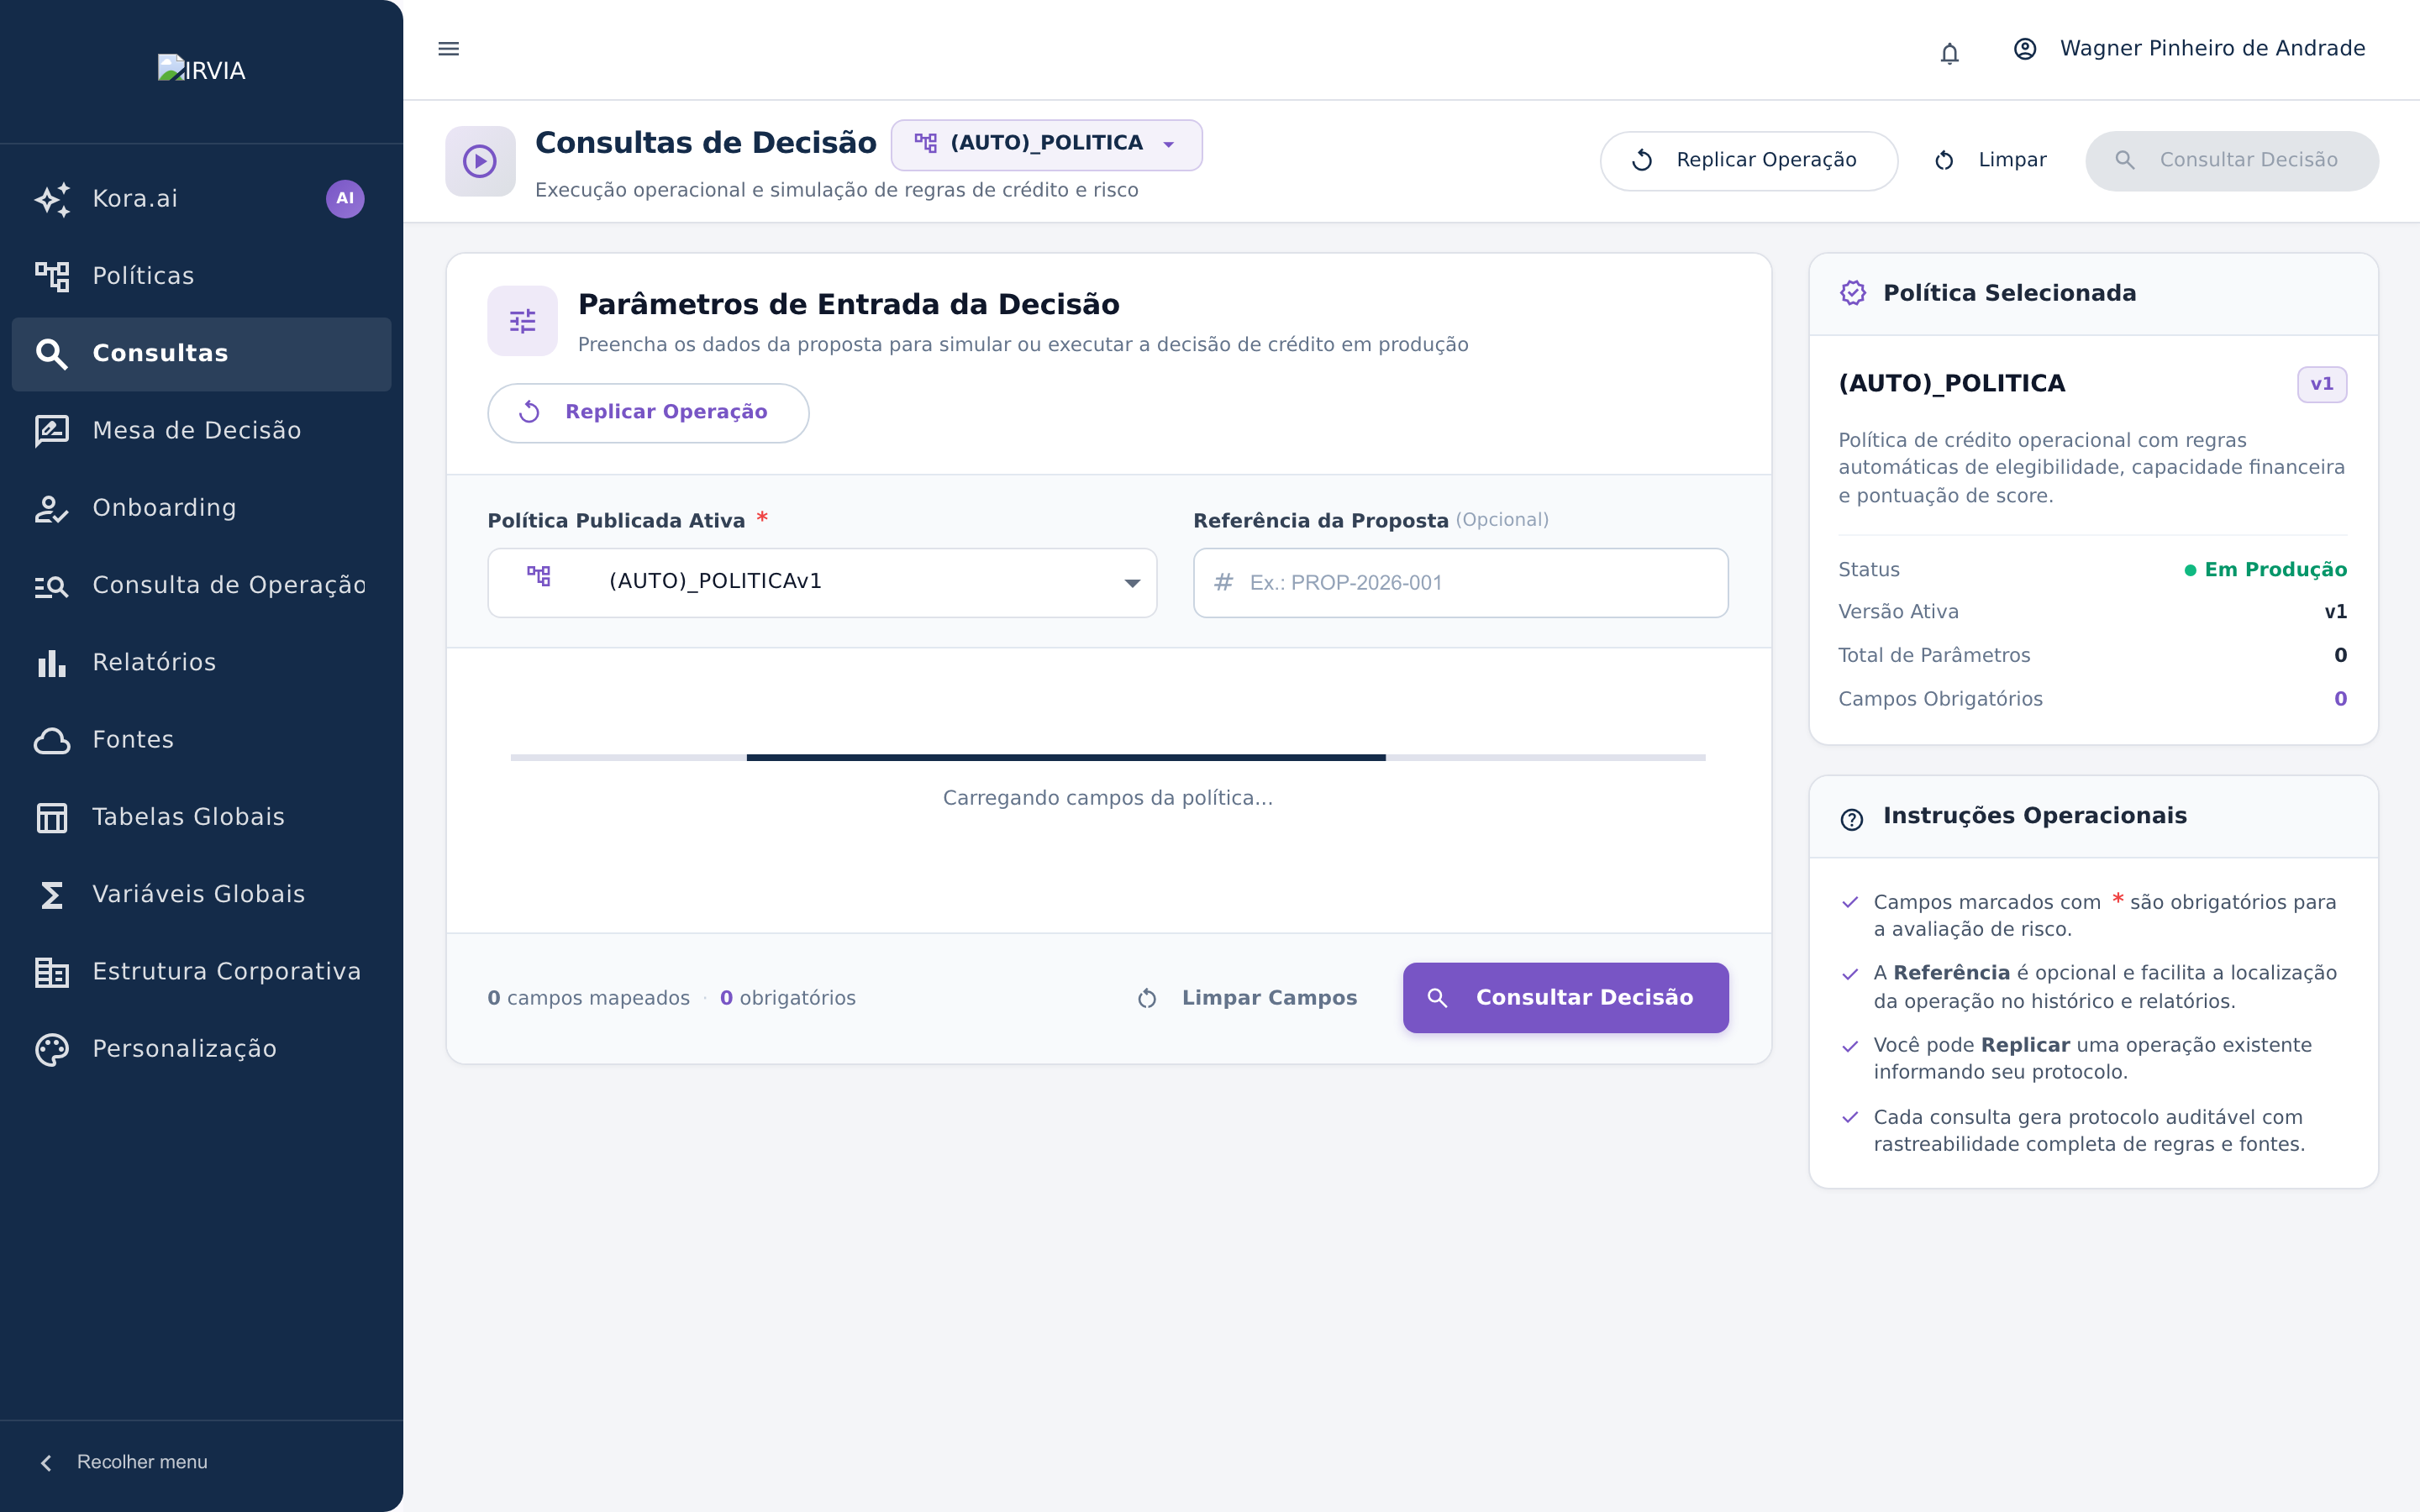This screenshot has height=1512, width=2420.
Task: Click policy tree icon inside Política Publicada dropdown
Action: coord(538,576)
